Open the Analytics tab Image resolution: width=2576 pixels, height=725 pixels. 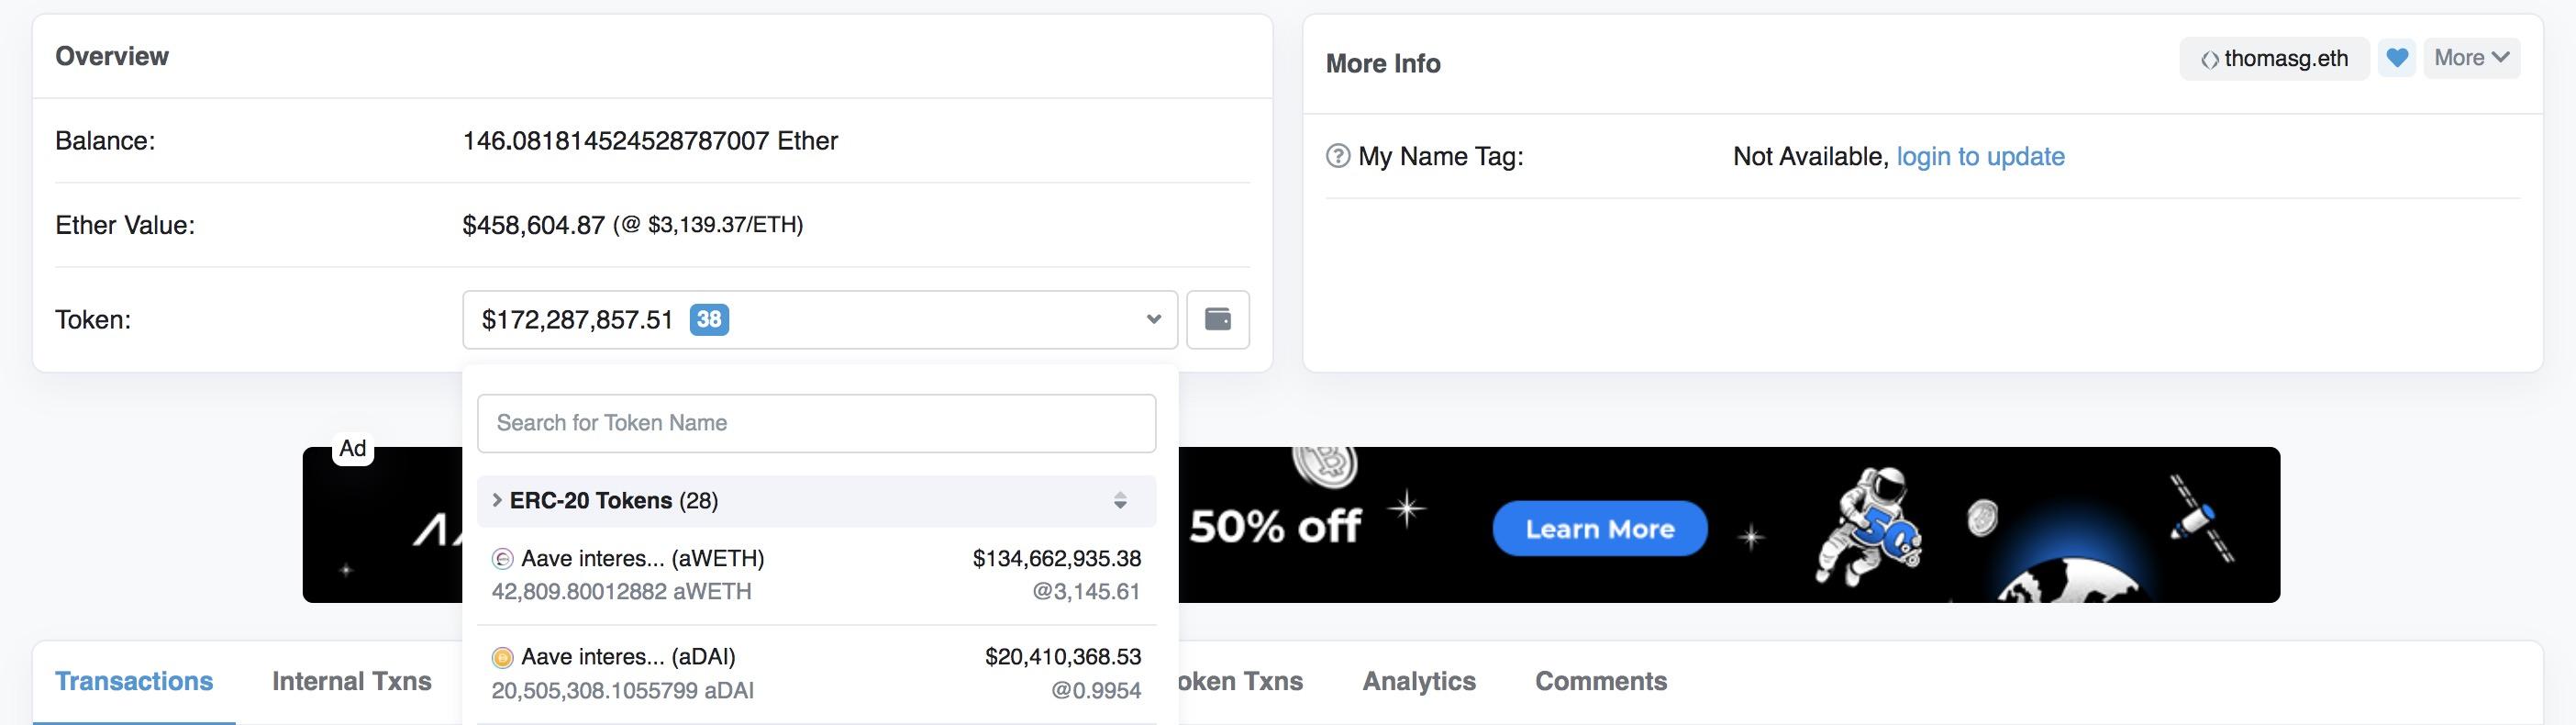1419,681
